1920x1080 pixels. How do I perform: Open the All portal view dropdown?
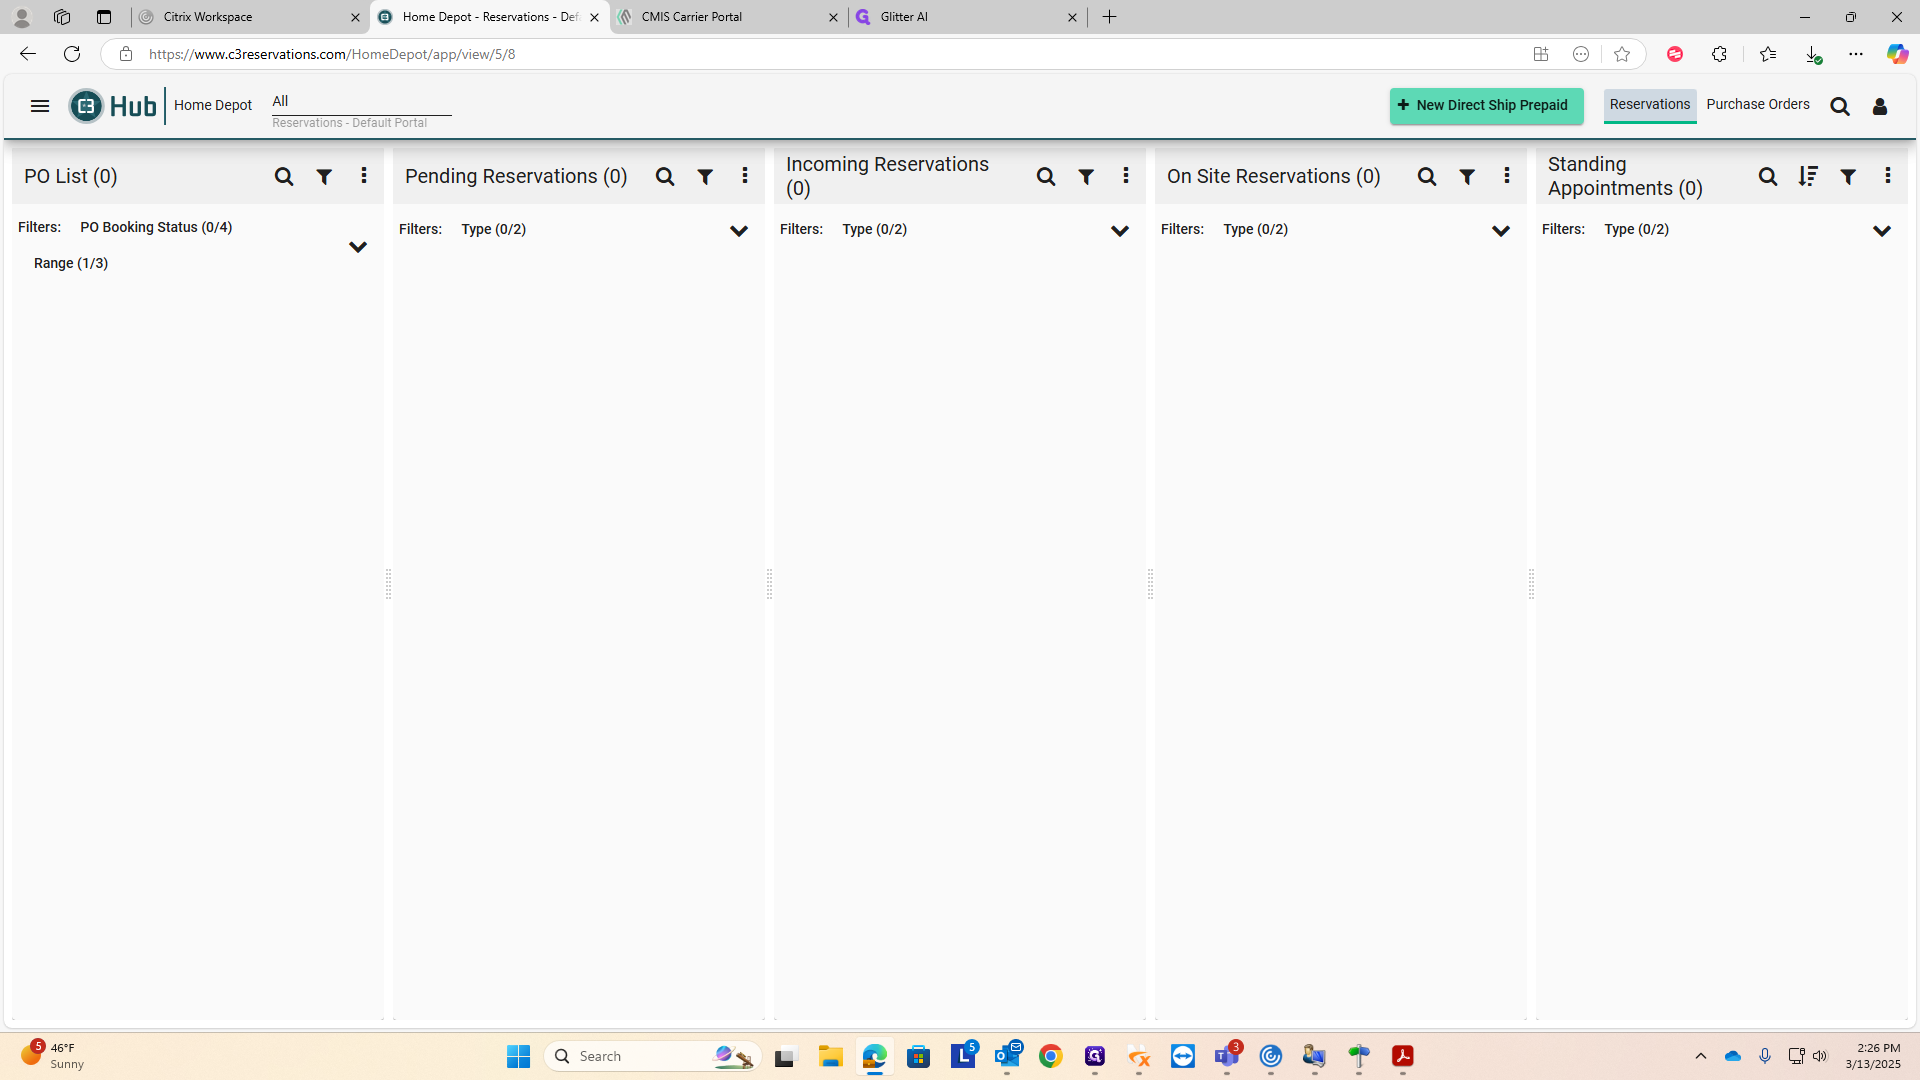[x=360, y=102]
